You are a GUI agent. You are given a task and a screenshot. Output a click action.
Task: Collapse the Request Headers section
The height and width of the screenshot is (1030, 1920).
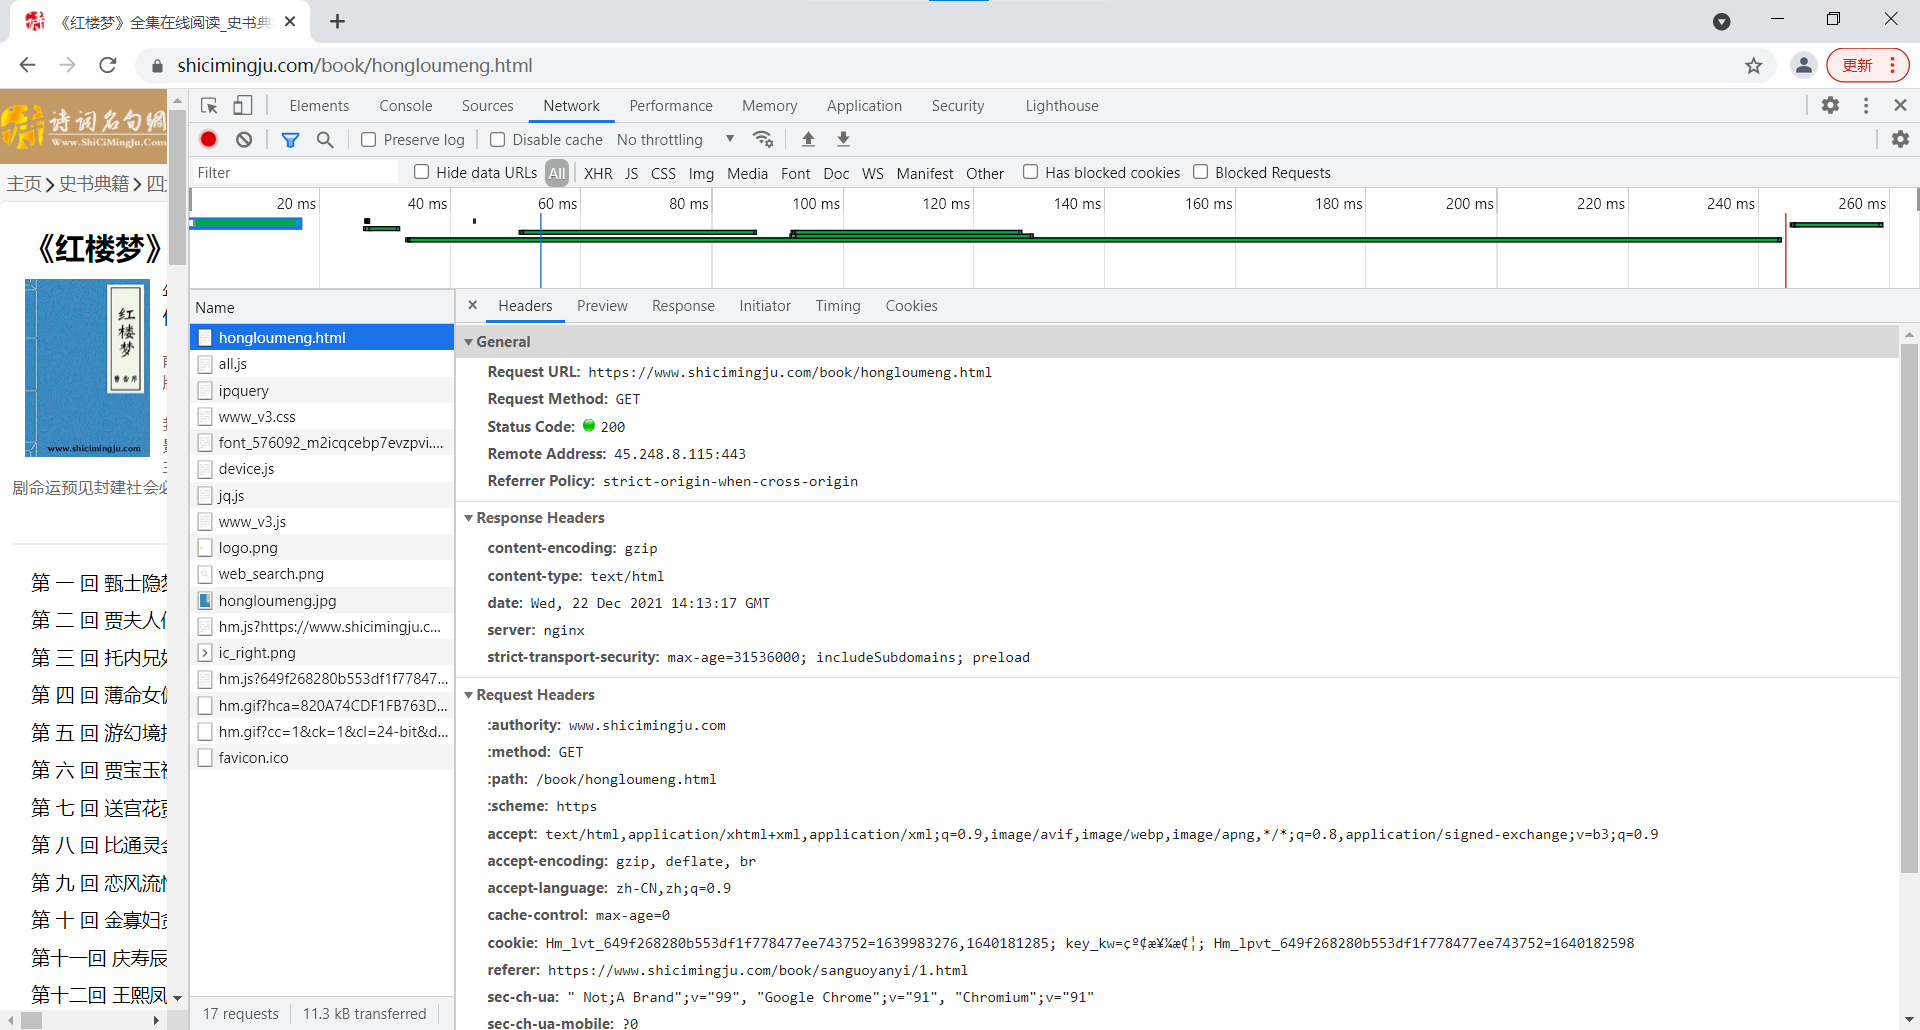(468, 695)
